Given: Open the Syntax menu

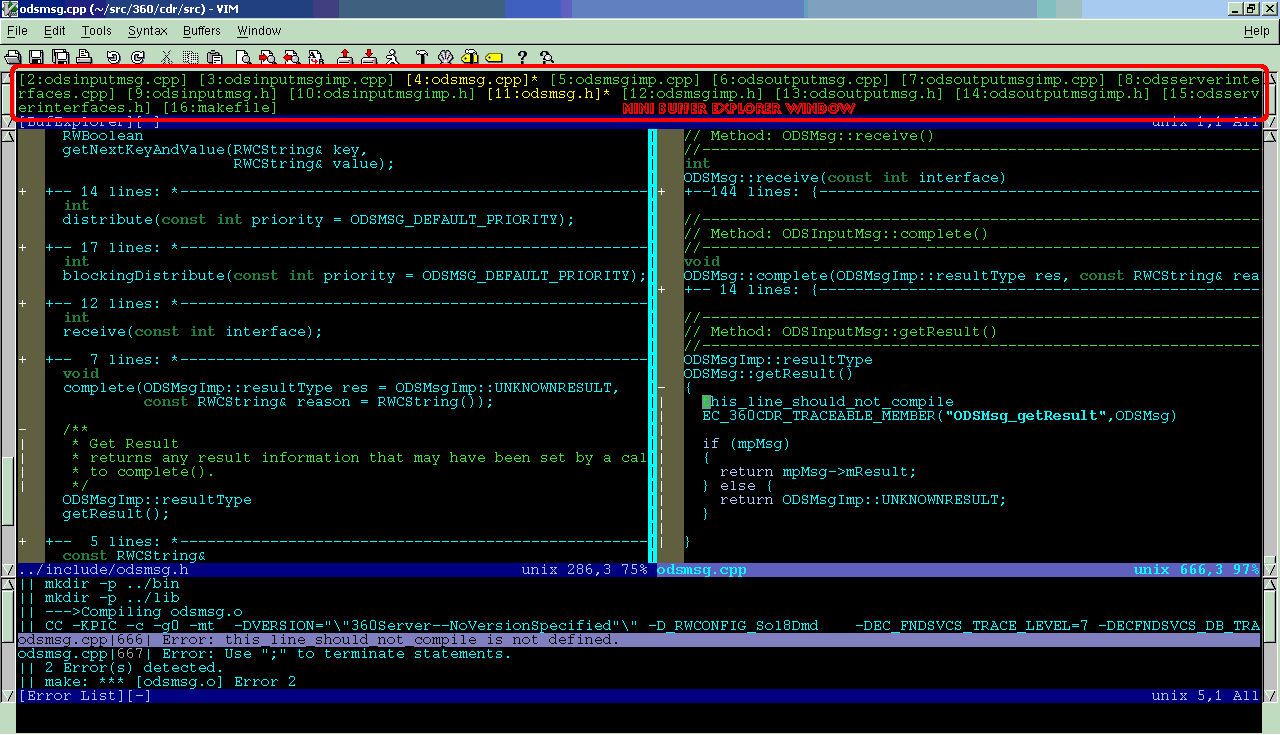Looking at the screenshot, I should pos(148,30).
